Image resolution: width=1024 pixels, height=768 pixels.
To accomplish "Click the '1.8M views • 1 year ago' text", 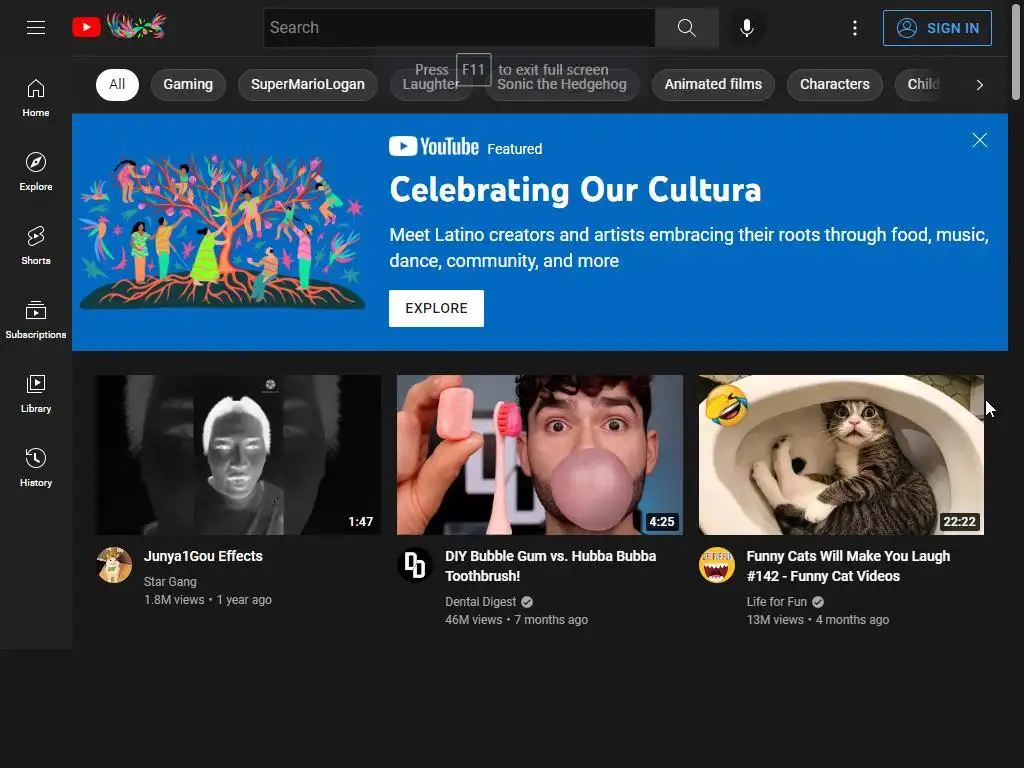I will pos(208,600).
